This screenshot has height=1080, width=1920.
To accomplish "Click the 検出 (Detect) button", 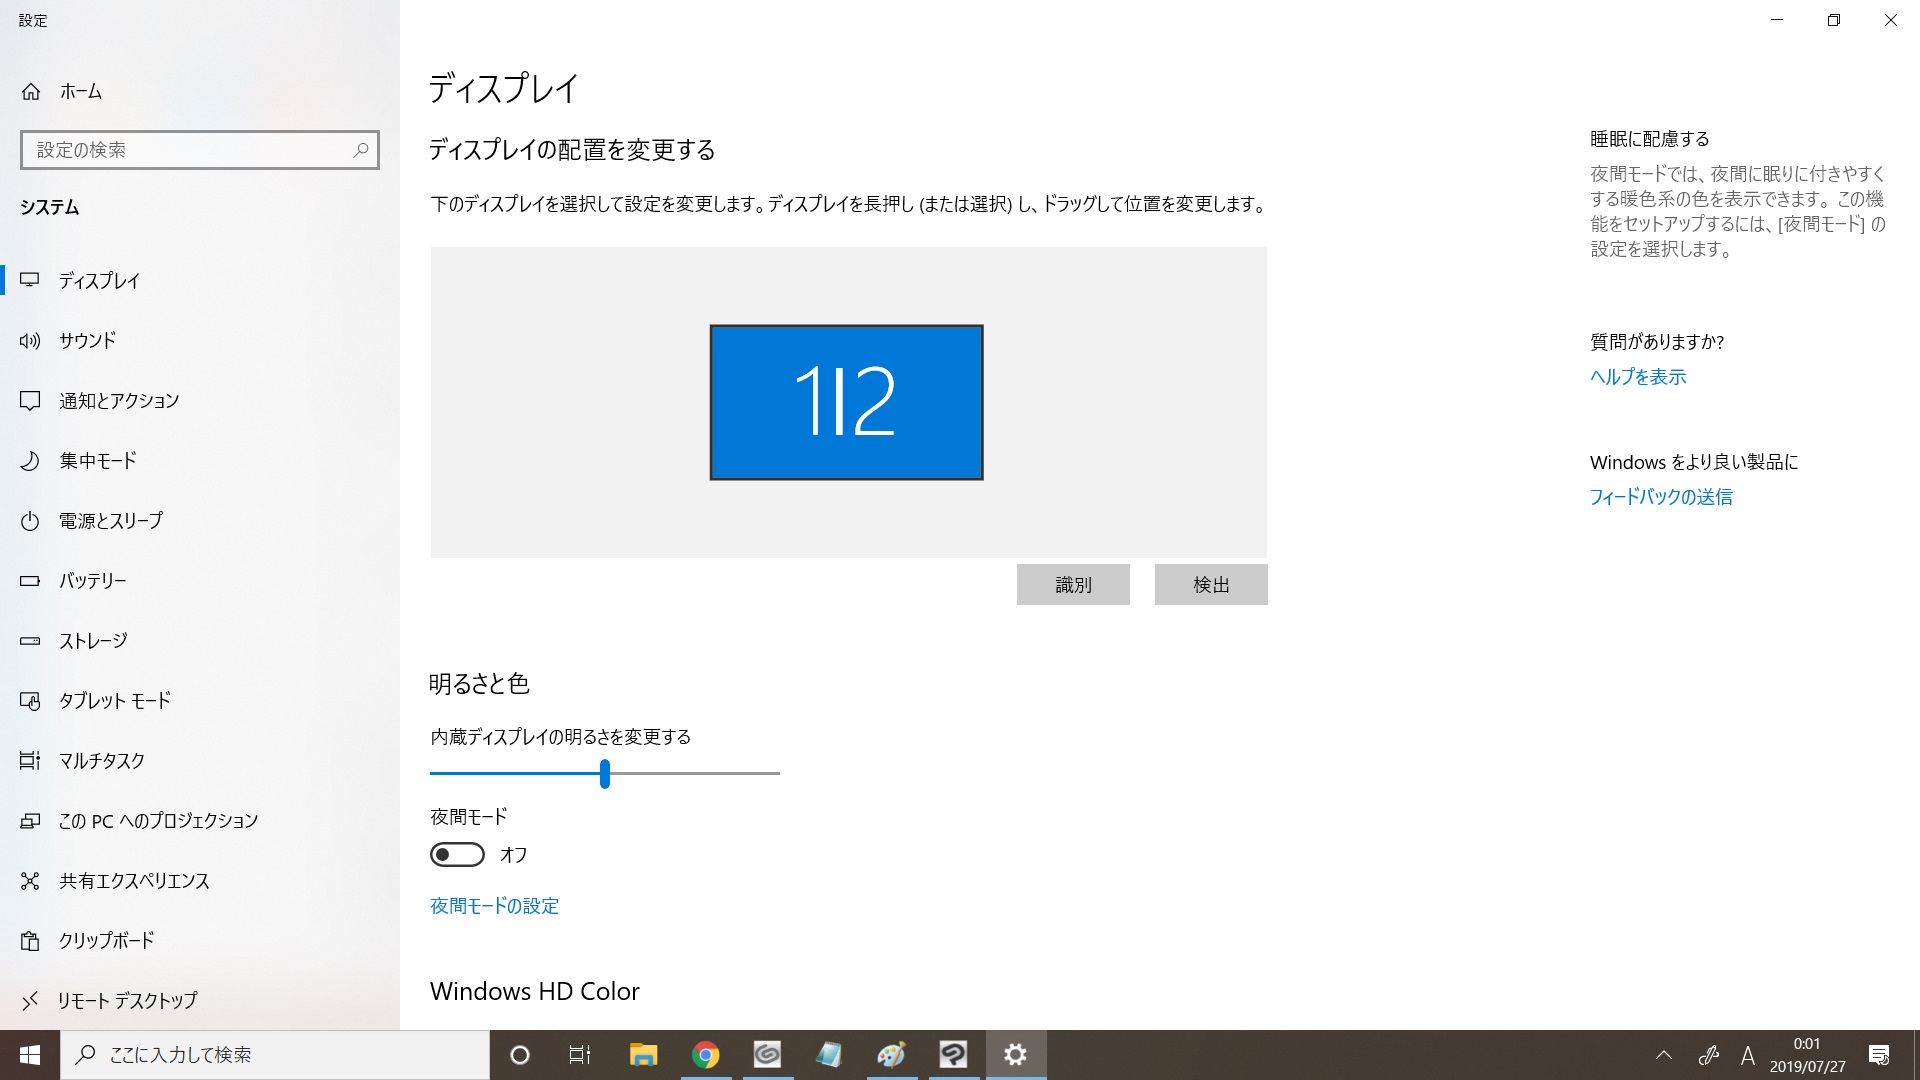I will point(1211,585).
